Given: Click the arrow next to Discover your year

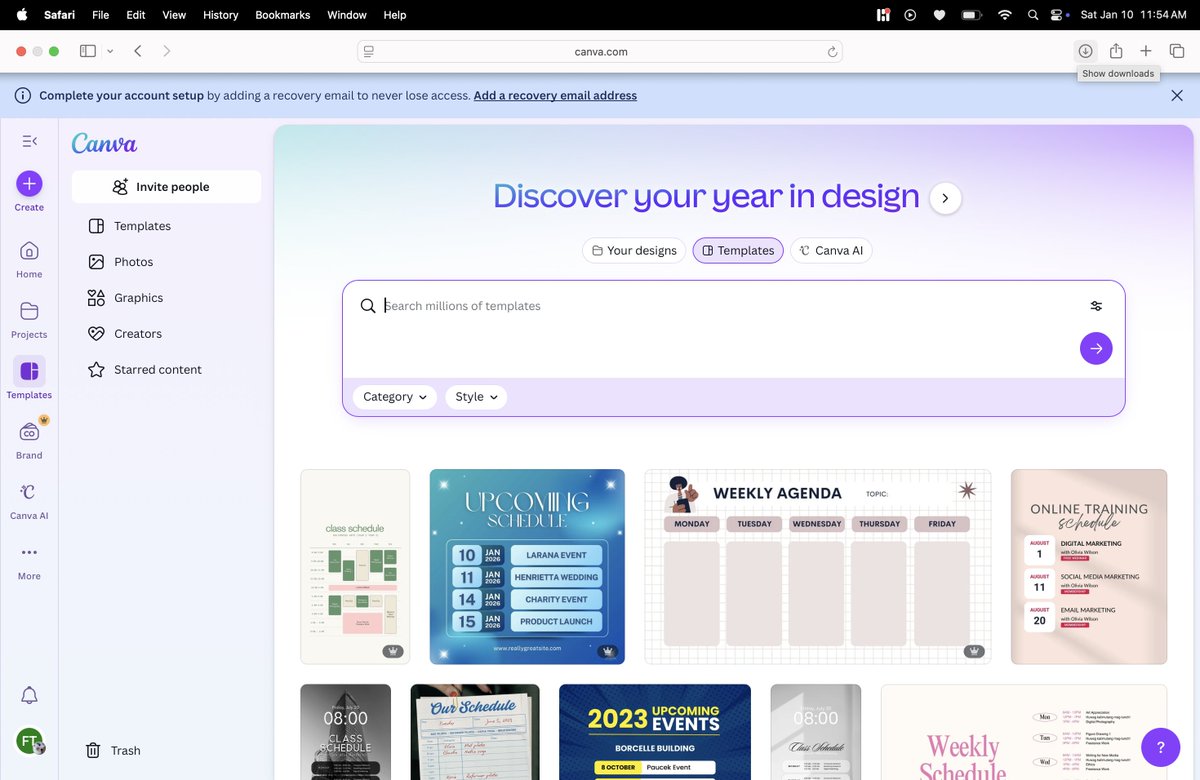Looking at the screenshot, I should (x=945, y=198).
